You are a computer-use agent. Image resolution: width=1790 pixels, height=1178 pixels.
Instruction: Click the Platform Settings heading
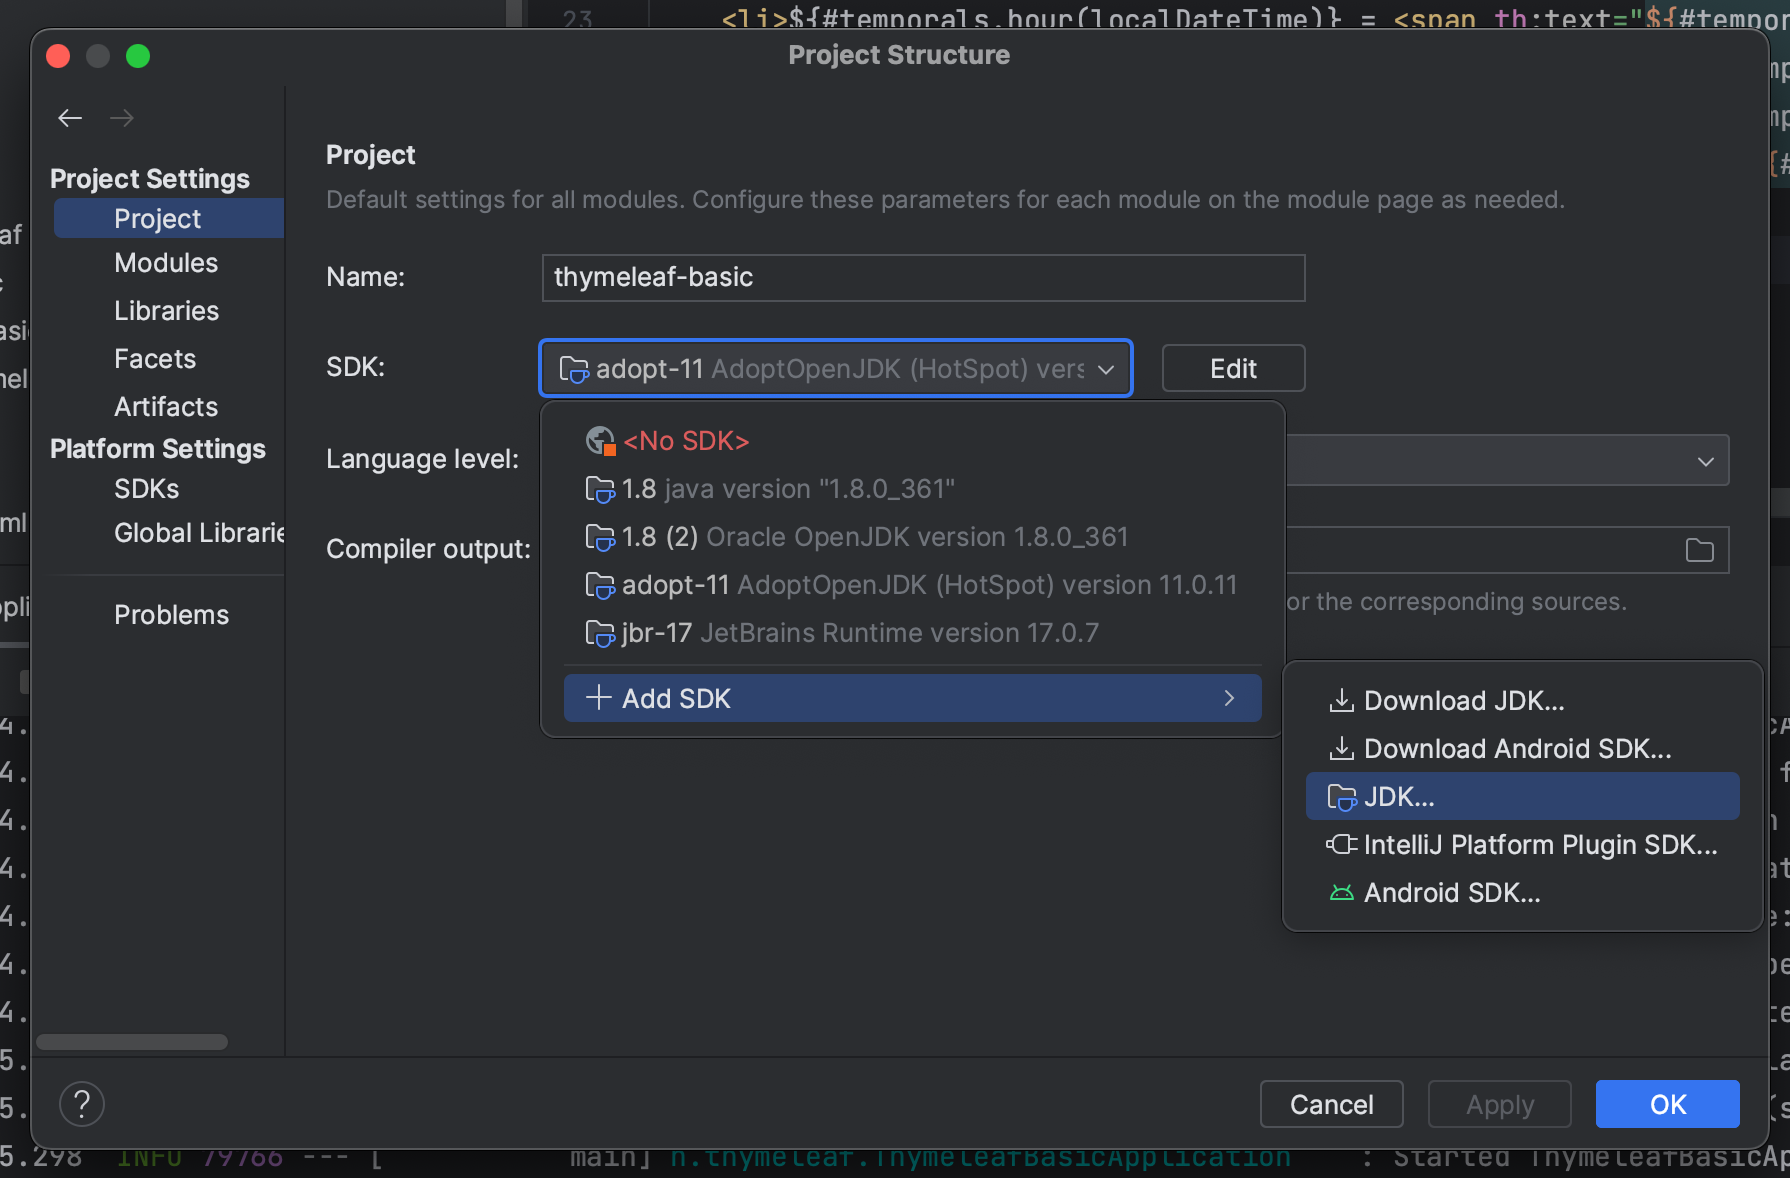pyautogui.click(x=158, y=449)
